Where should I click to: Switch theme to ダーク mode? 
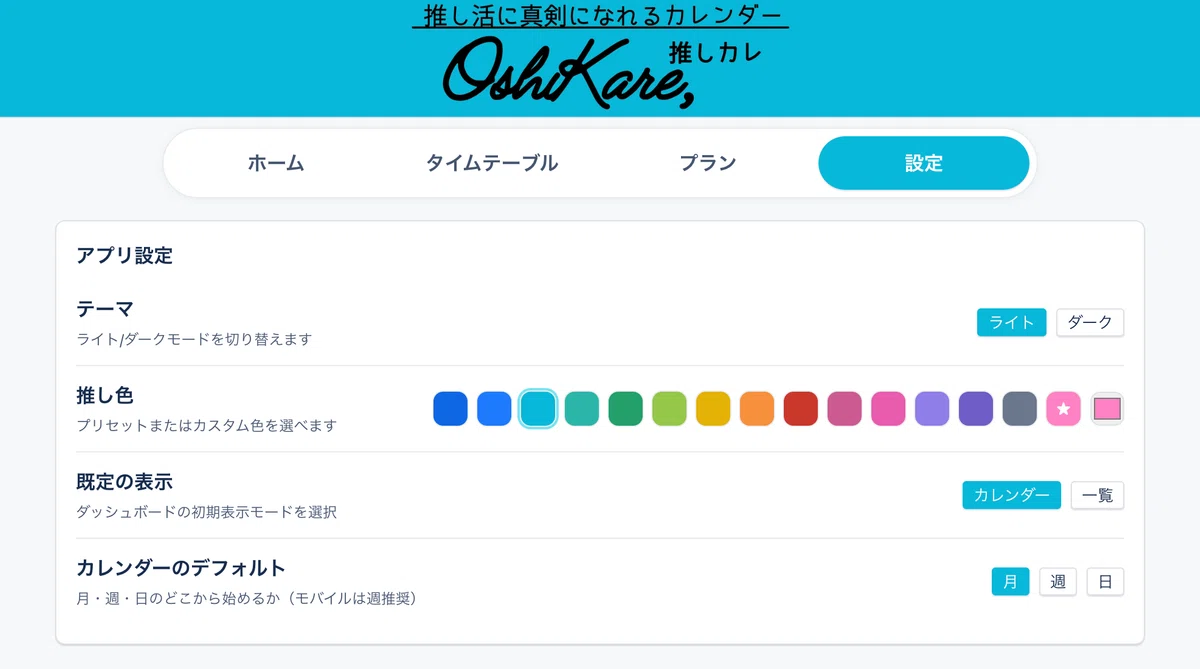tap(1090, 322)
